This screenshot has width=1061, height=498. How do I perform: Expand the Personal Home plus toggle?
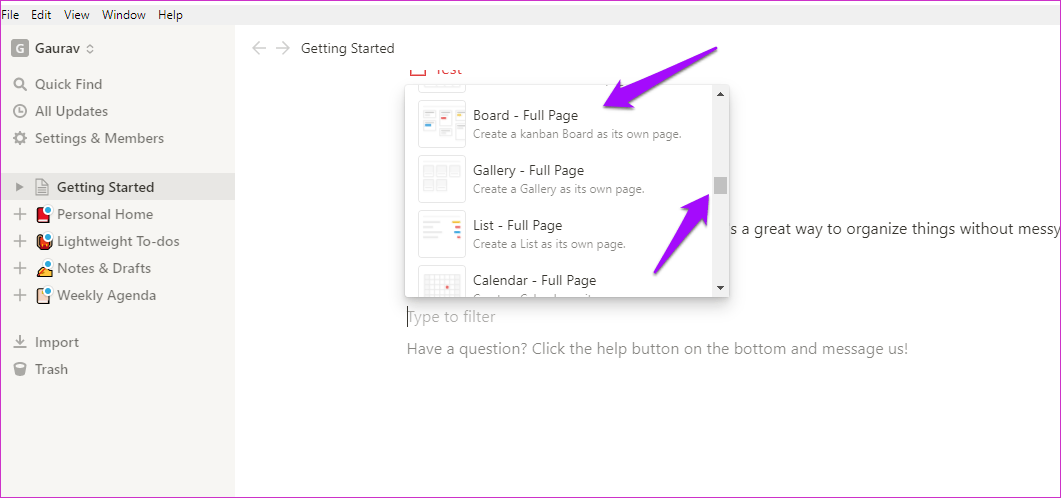point(20,214)
